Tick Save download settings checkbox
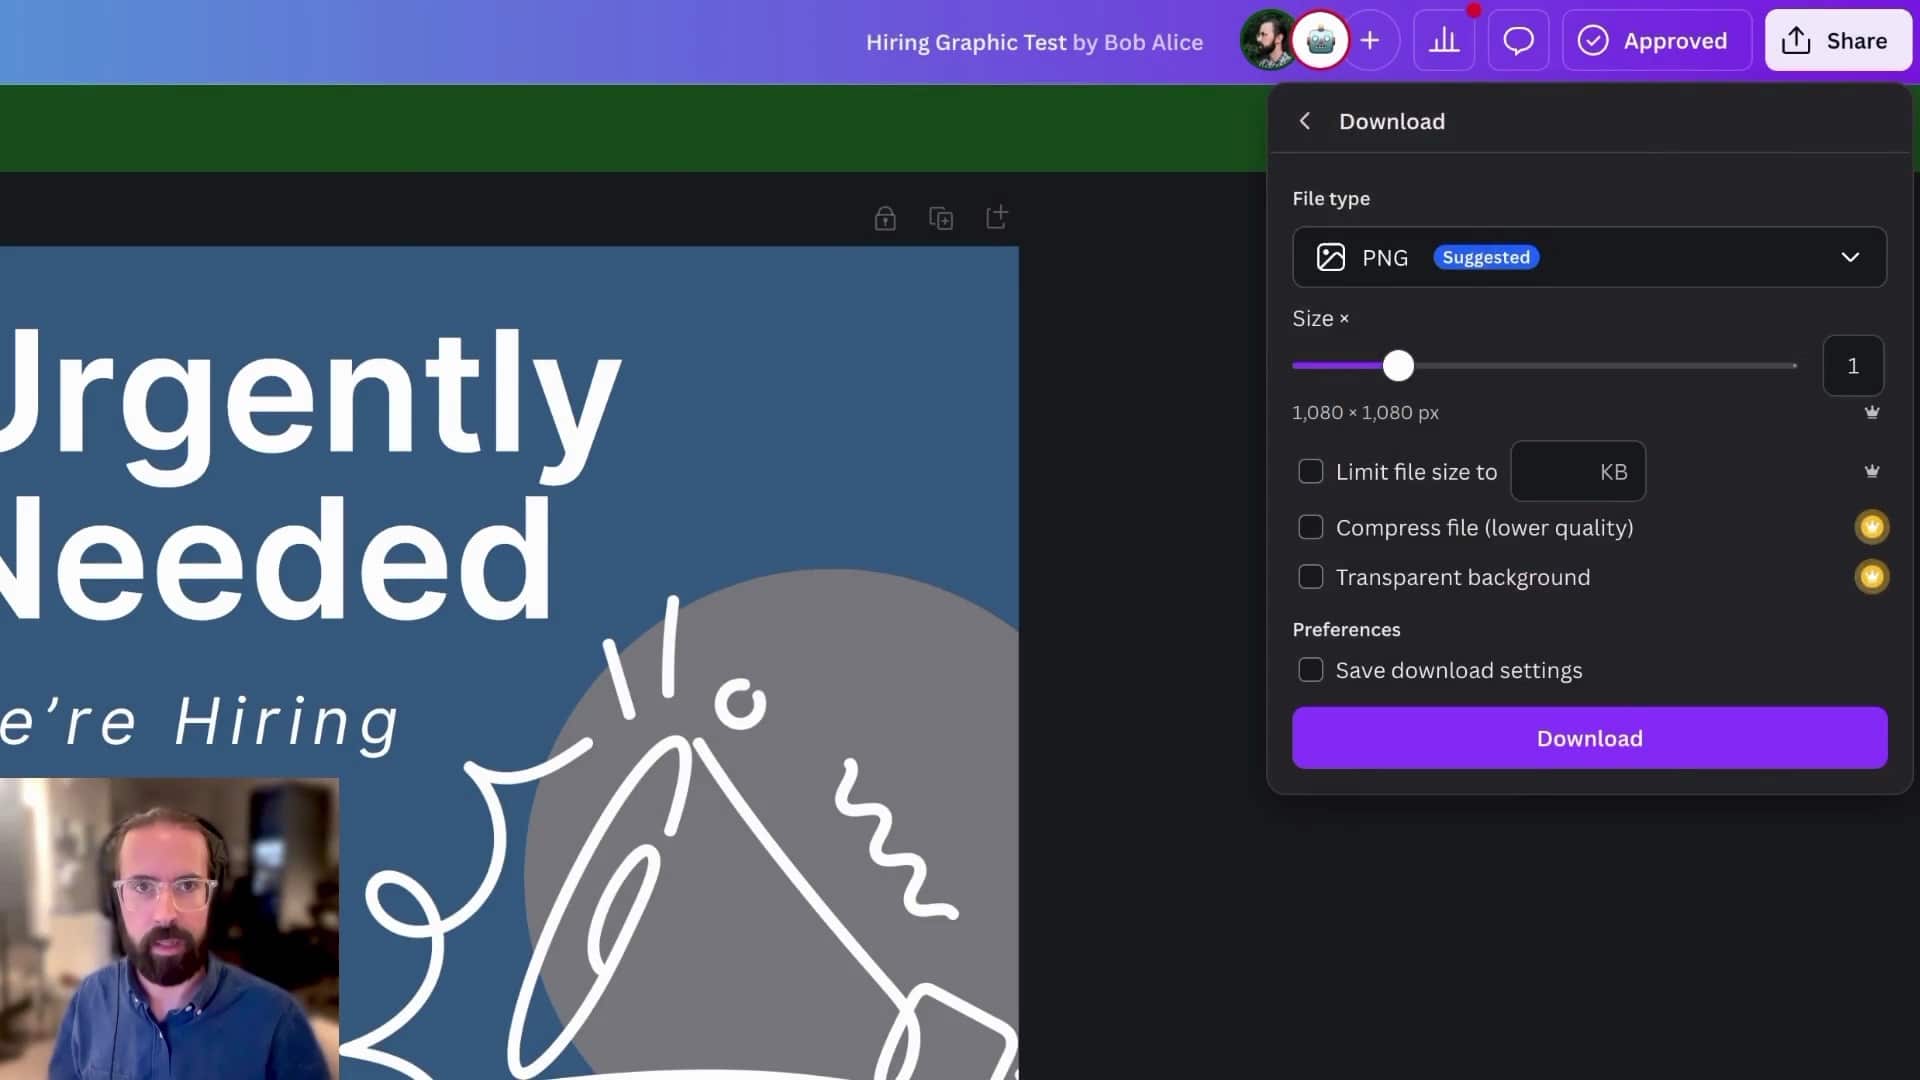 (x=1310, y=670)
